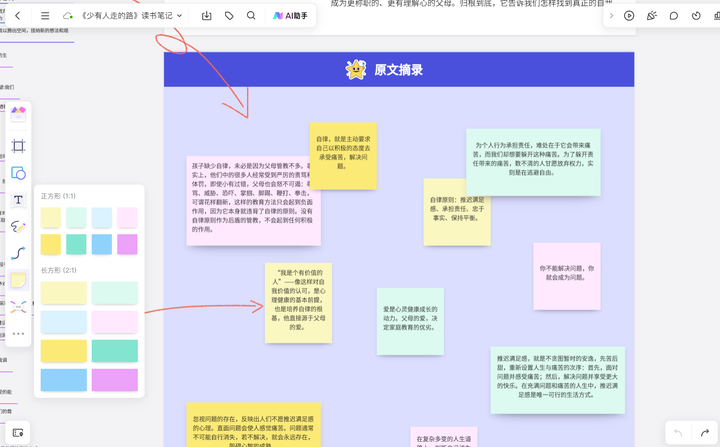Pick the bright yellow rectangle sticky note
Screen dimensions: 720x447
(x=64, y=351)
